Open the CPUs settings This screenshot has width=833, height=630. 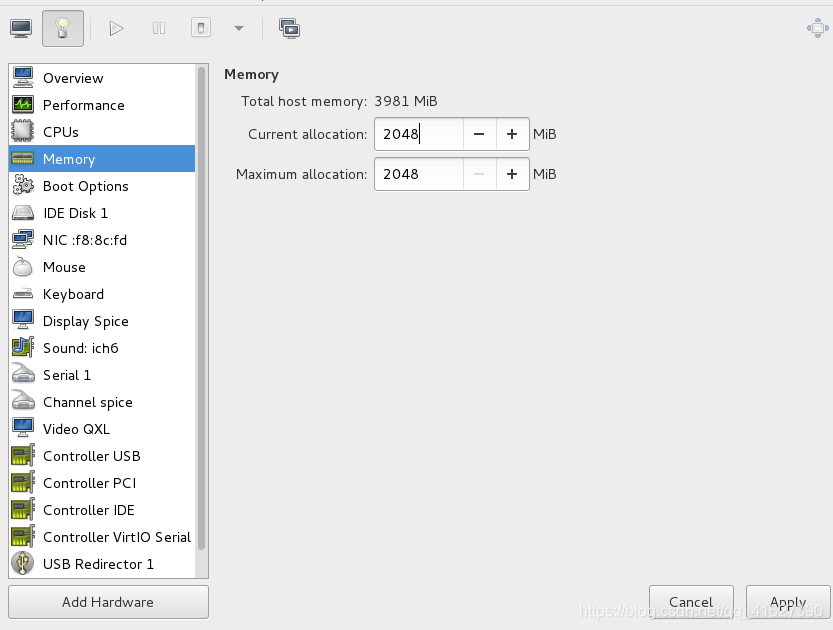click(x=102, y=132)
